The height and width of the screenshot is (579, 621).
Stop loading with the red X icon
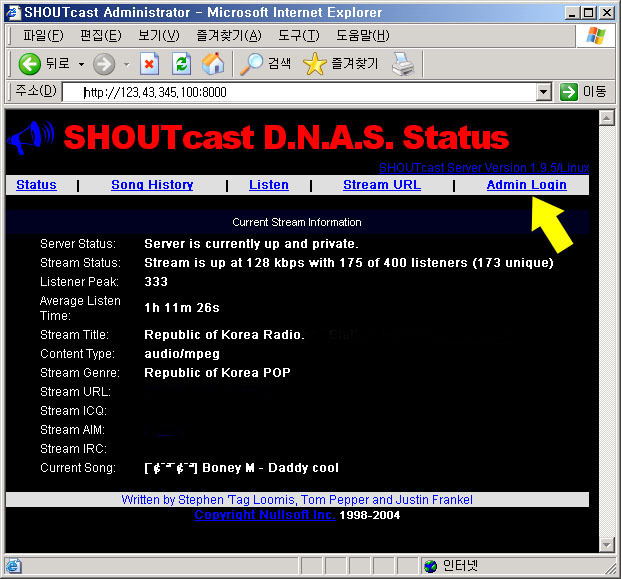tap(150, 64)
